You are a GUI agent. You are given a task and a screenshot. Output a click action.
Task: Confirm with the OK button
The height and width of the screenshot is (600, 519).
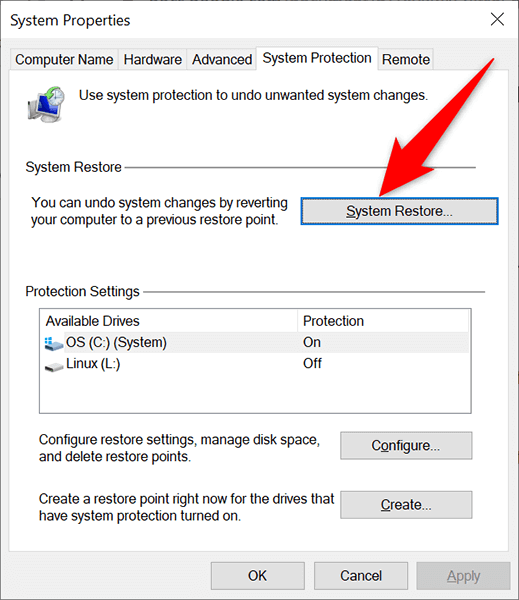(258, 576)
